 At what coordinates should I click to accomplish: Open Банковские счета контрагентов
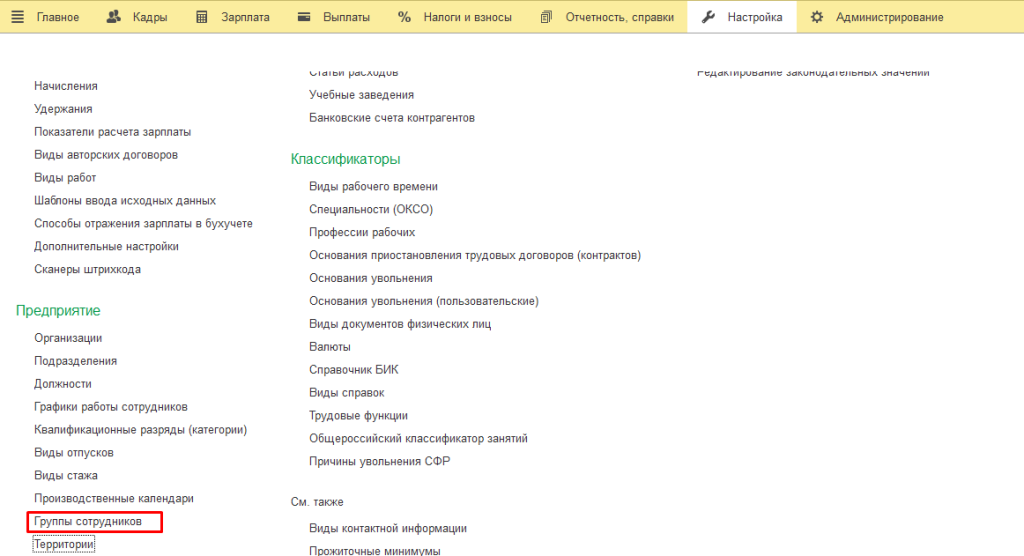[391, 118]
